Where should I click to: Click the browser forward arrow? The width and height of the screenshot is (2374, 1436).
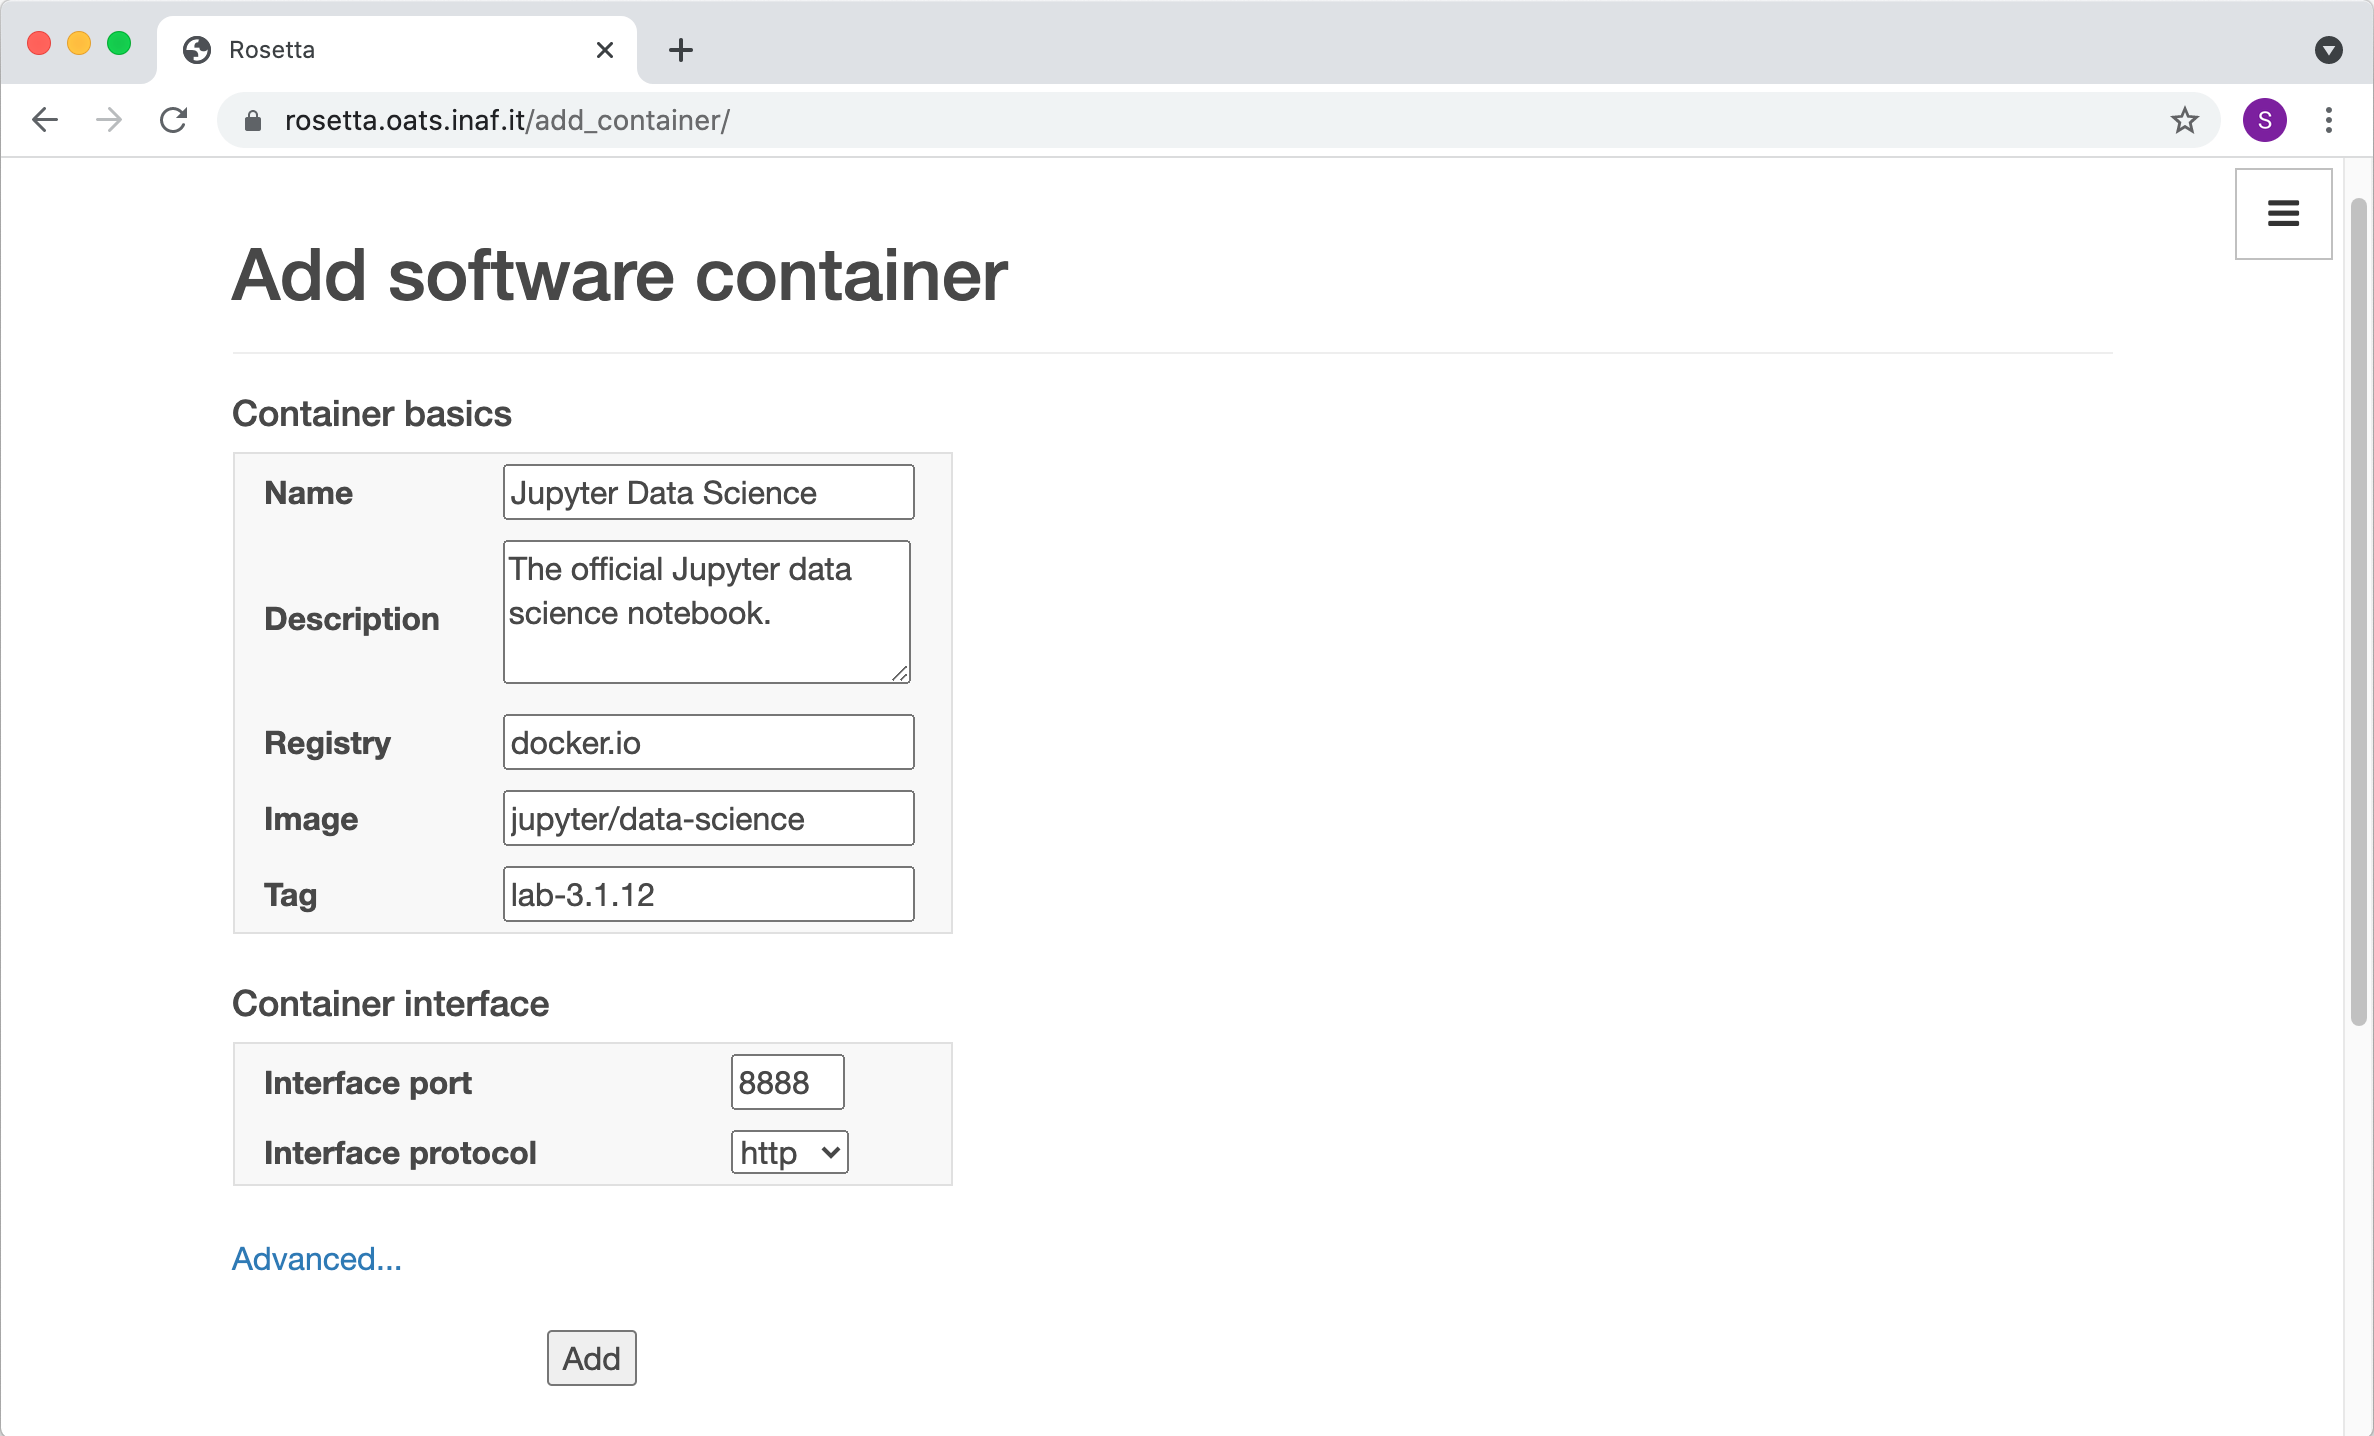point(109,120)
